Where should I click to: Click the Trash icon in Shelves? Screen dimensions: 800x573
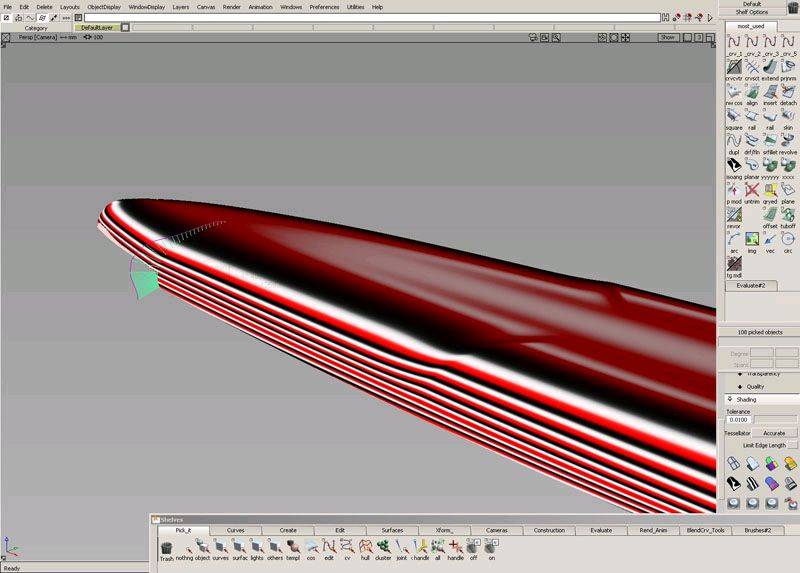(166, 549)
